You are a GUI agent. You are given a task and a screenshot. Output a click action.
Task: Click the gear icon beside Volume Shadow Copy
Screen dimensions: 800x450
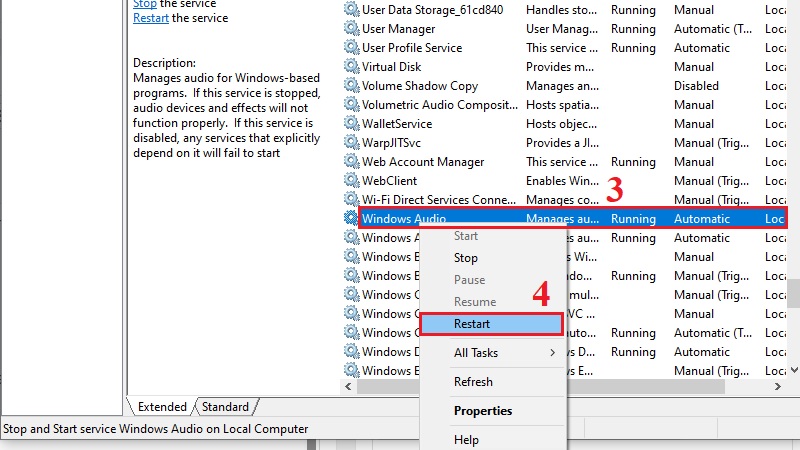[351, 85]
